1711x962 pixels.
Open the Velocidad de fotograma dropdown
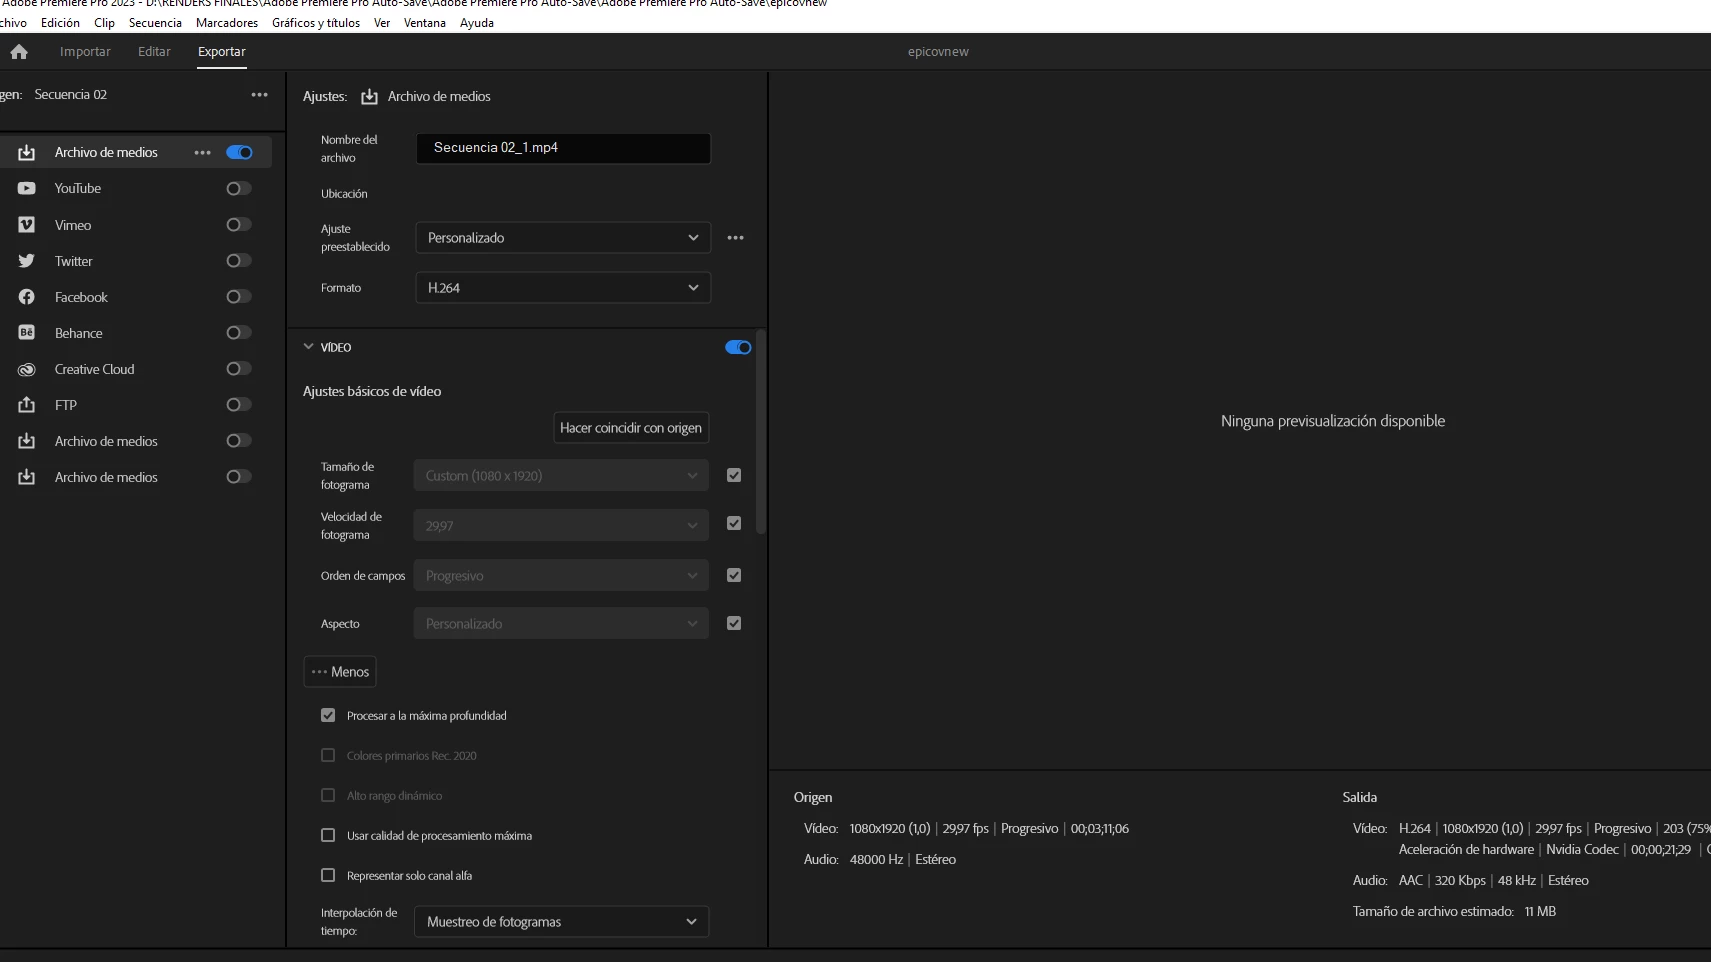click(x=561, y=526)
